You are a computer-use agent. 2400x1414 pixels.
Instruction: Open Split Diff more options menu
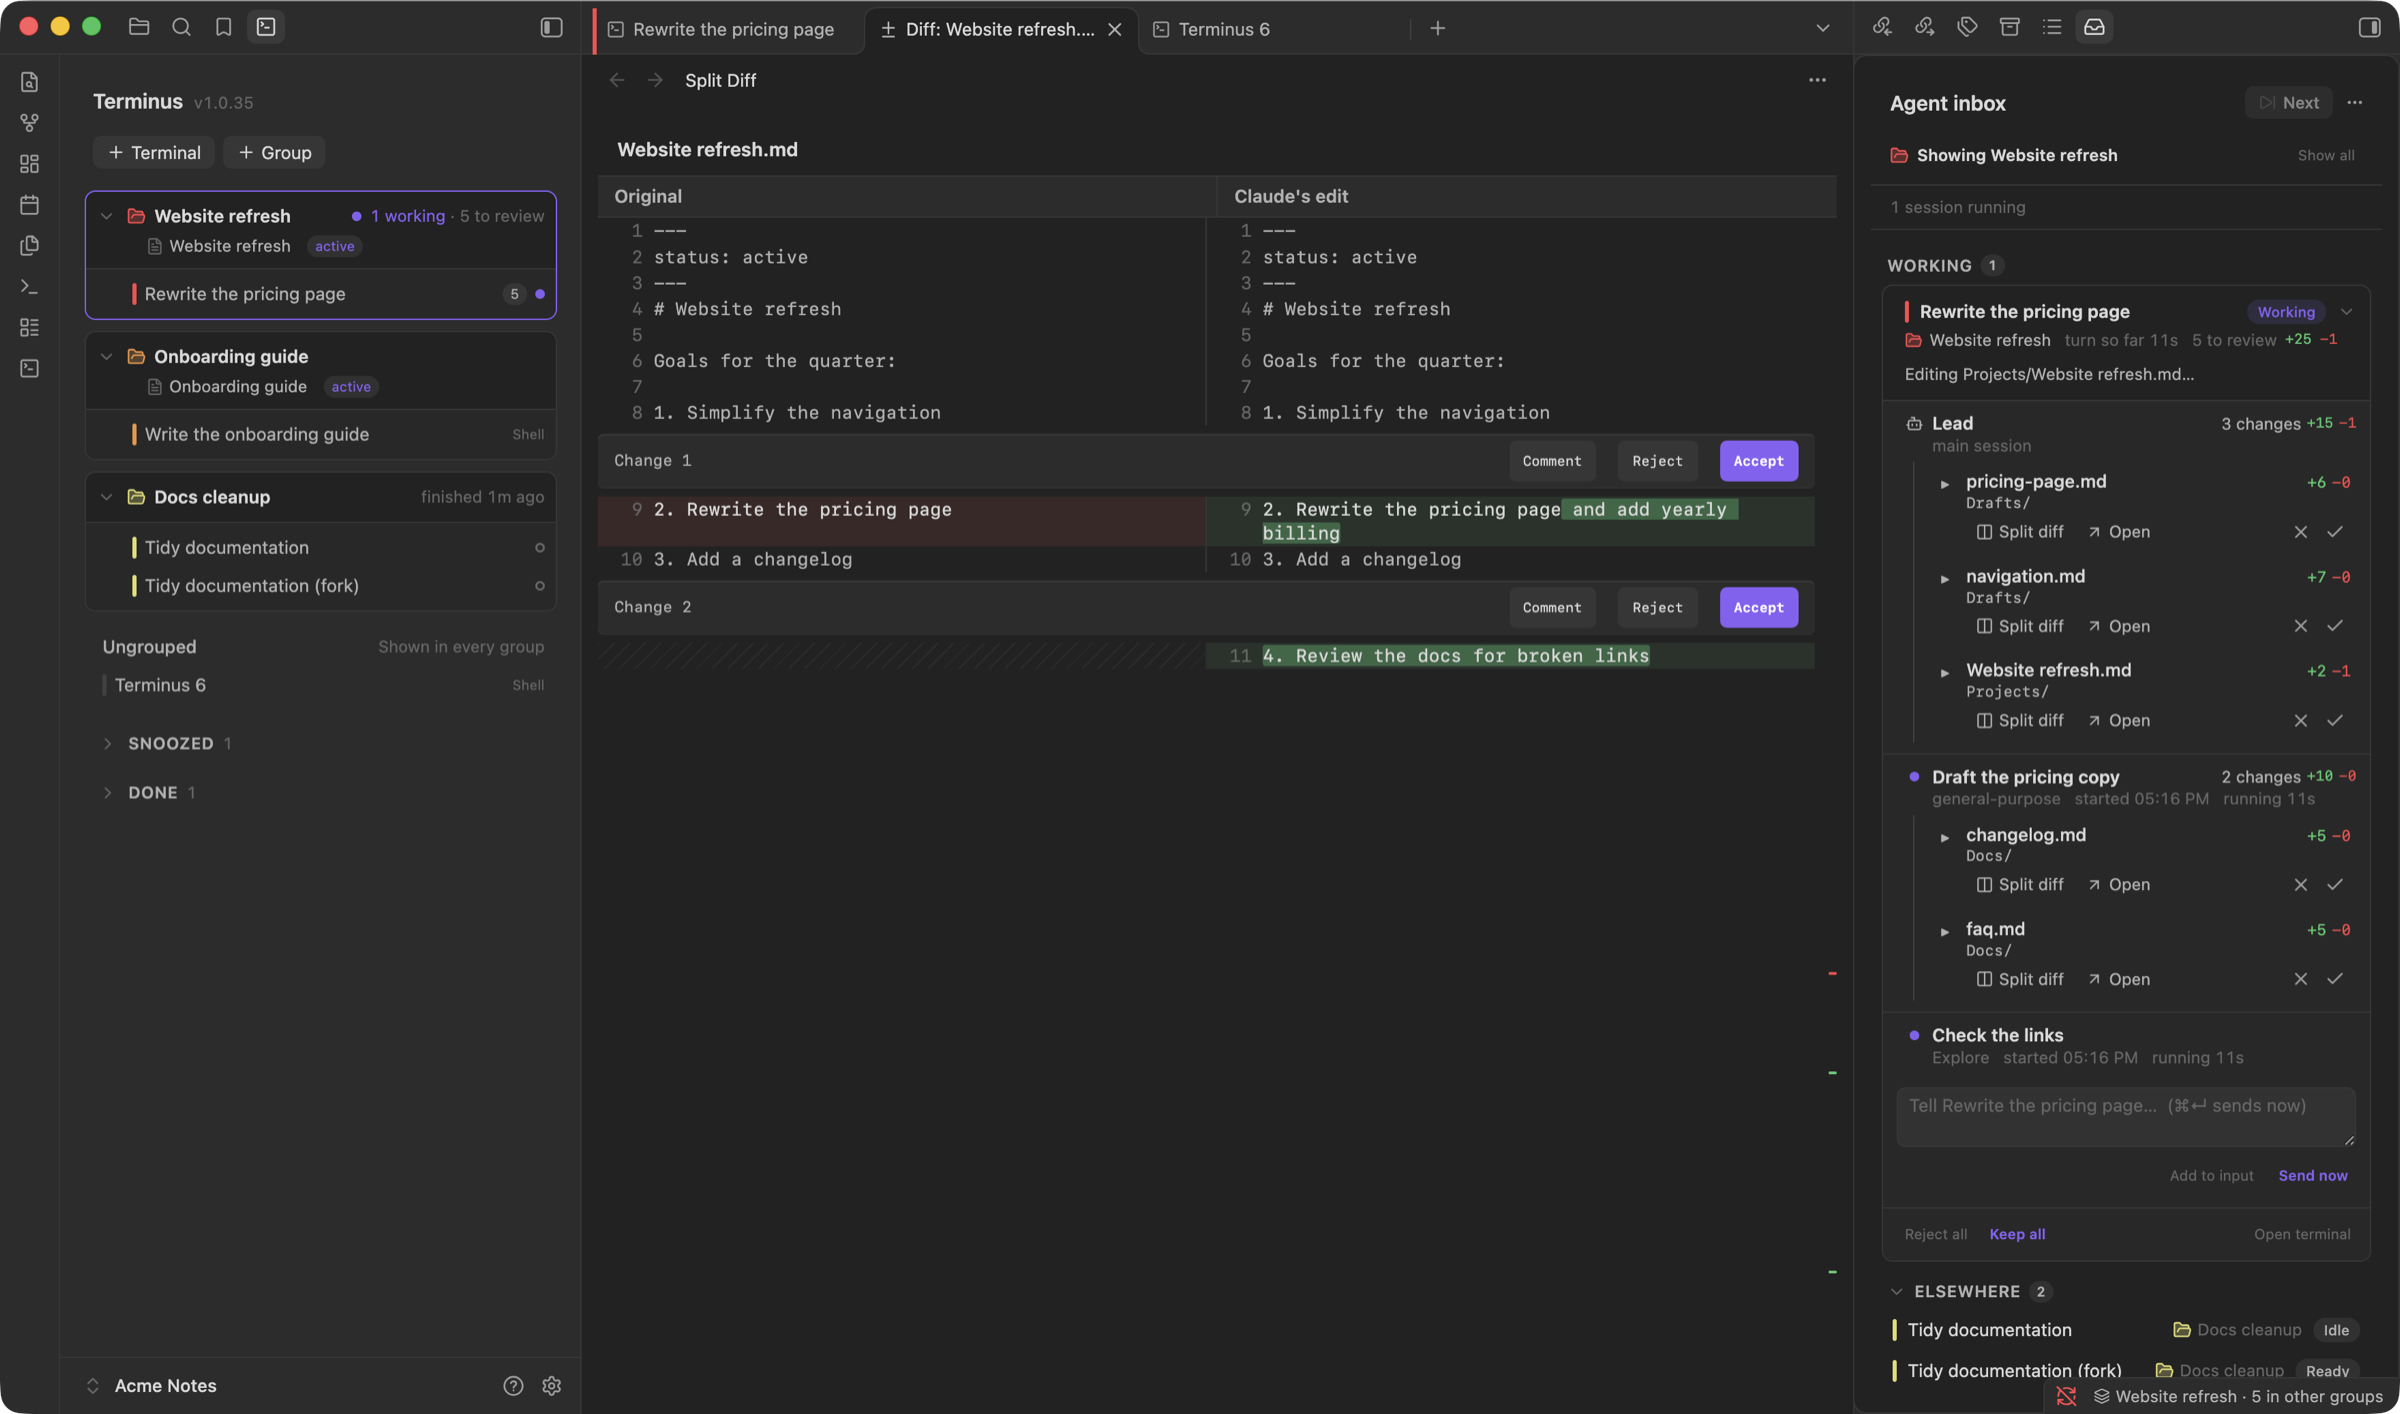tap(1817, 80)
